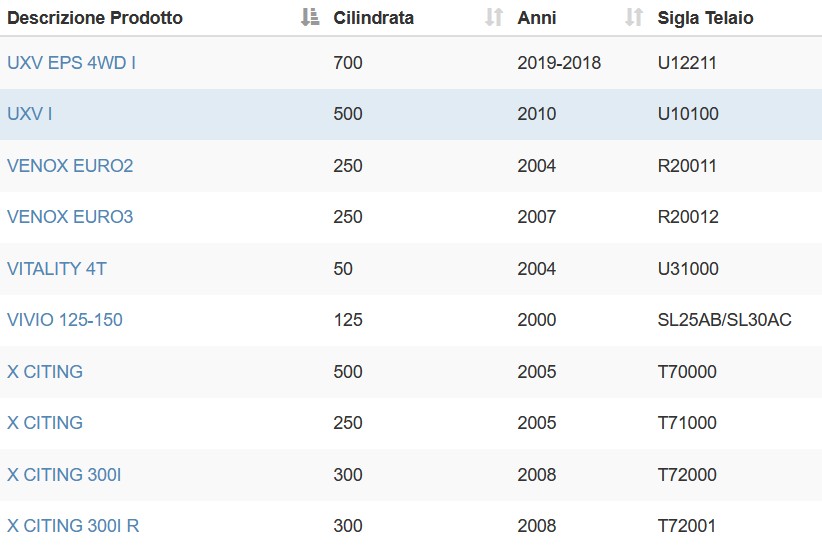822x551 pixels.
Task: Click the Cilindrata column sort arrows icon
Action: (x=494, y=17)
